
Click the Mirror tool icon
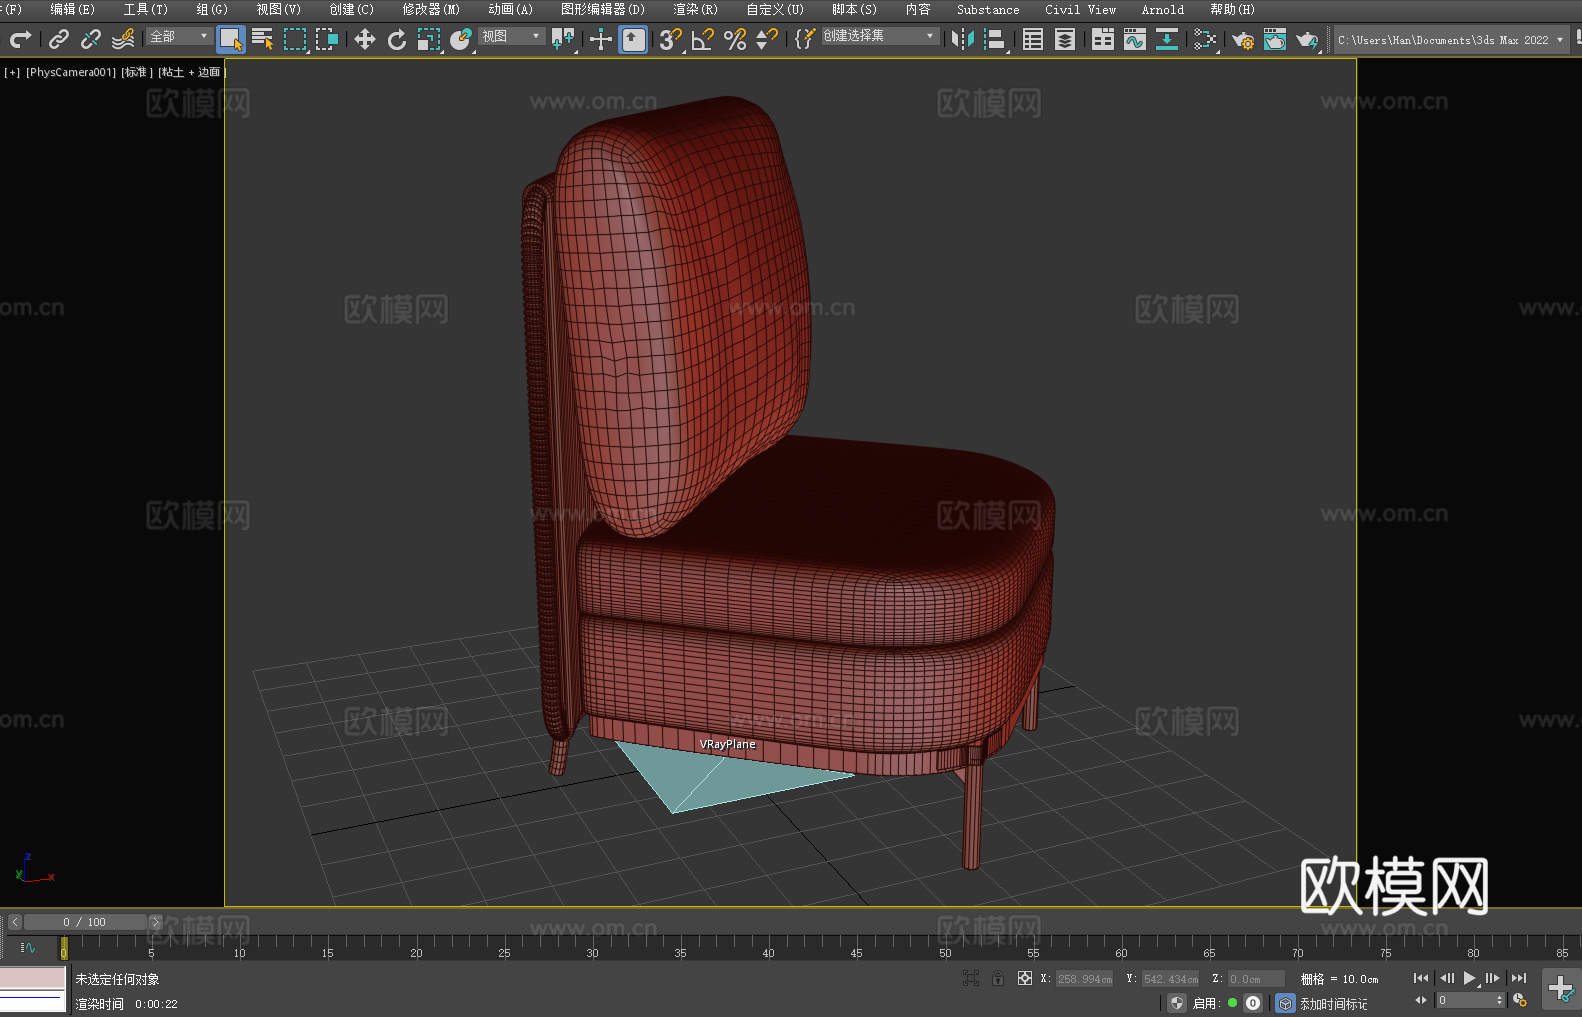pyautogui.click(x=963, y=39)
